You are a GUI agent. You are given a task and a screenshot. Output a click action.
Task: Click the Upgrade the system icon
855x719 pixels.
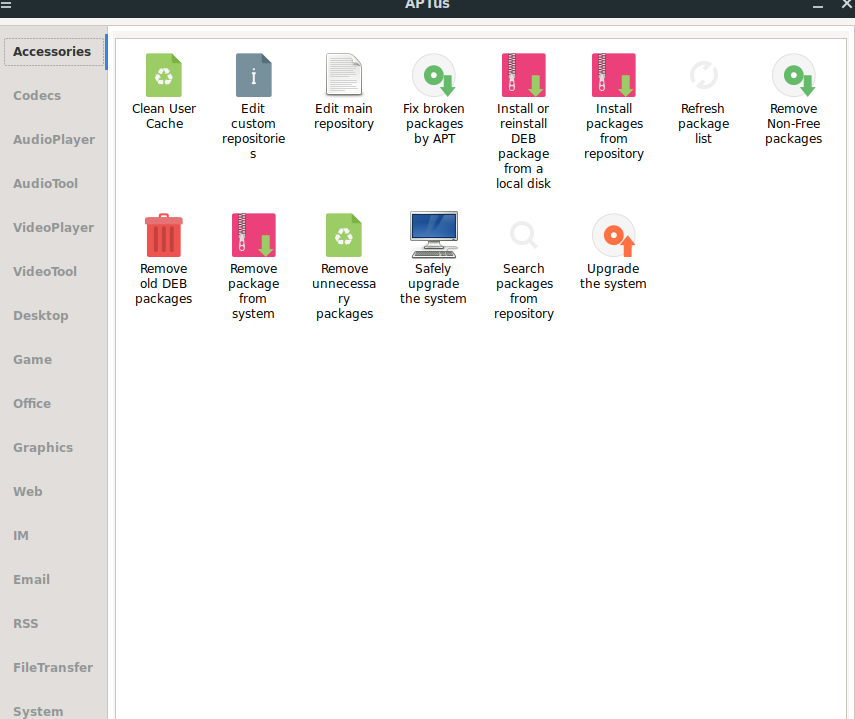[614, 235]
